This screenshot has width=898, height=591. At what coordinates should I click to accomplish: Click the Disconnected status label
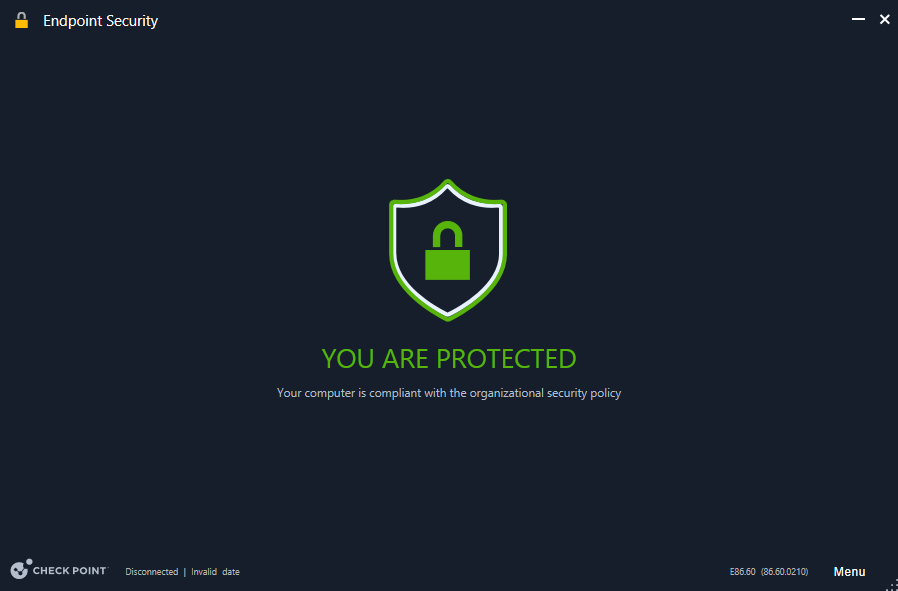152,572
